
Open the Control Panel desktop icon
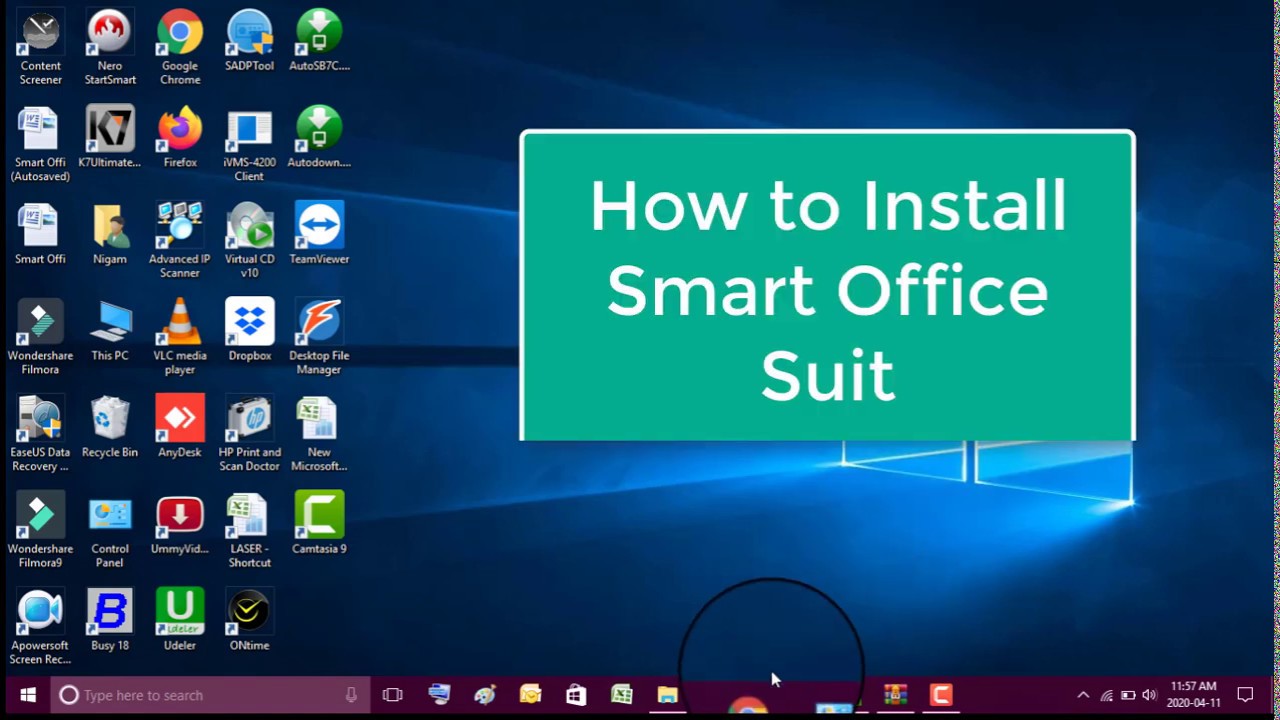(110, 531)
